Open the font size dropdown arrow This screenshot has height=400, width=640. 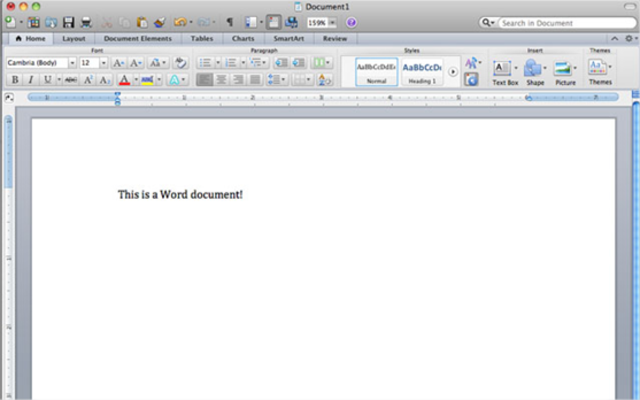[x=104, y=63]
